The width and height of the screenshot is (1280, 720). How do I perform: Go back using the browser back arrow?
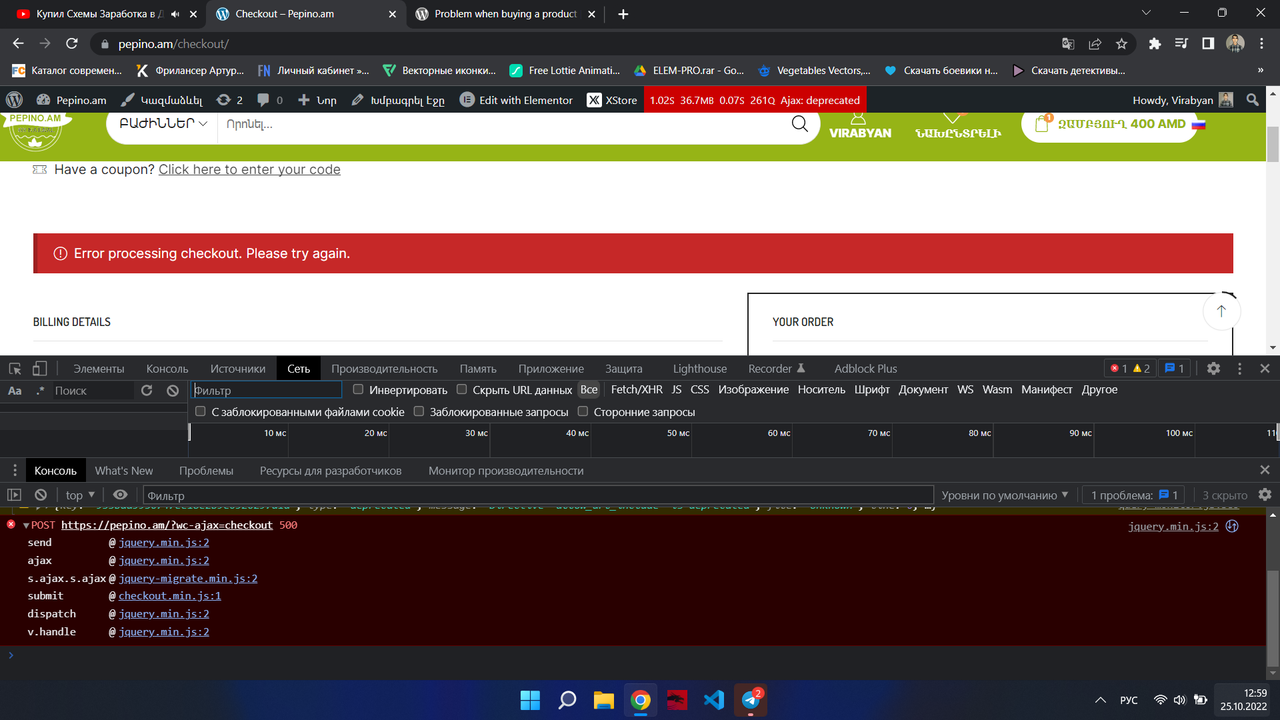[x=18, y=44]
